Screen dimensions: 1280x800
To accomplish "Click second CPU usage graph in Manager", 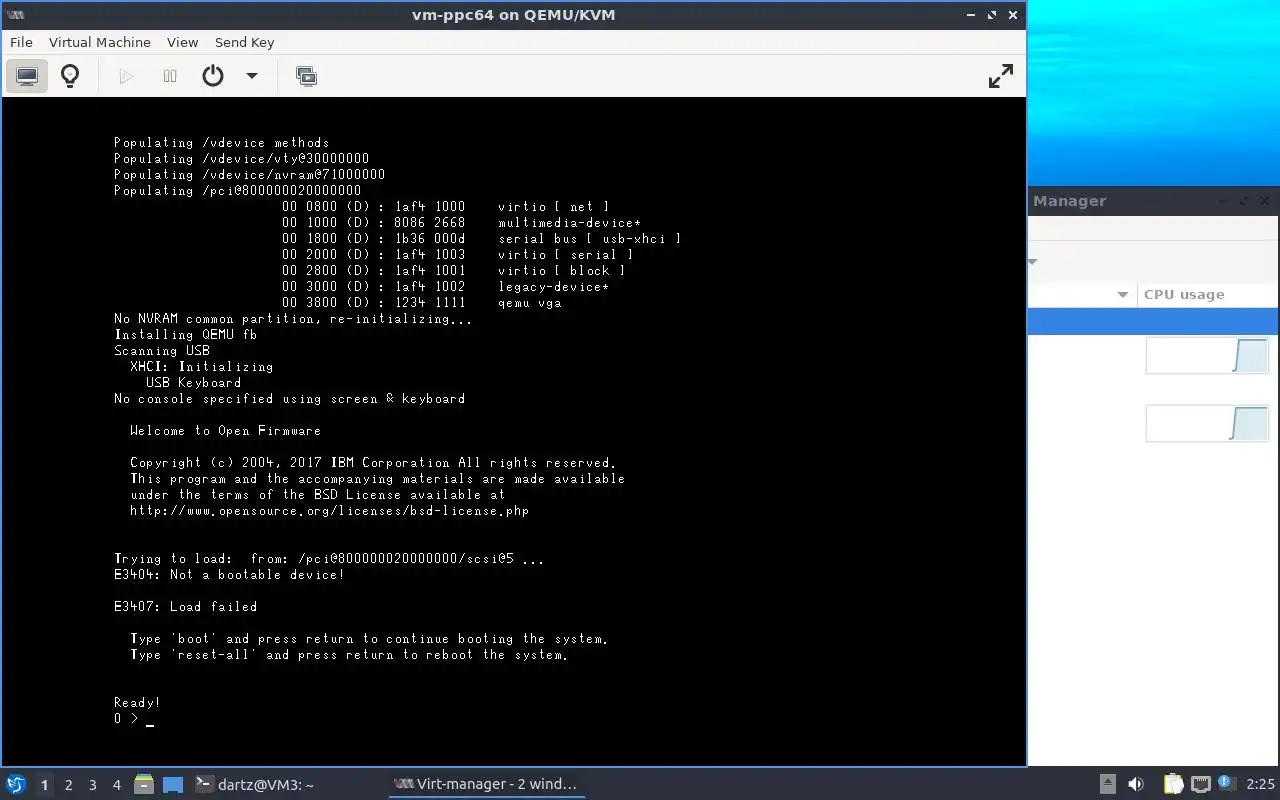I will pyautogui.click(x=1207, y=423).
